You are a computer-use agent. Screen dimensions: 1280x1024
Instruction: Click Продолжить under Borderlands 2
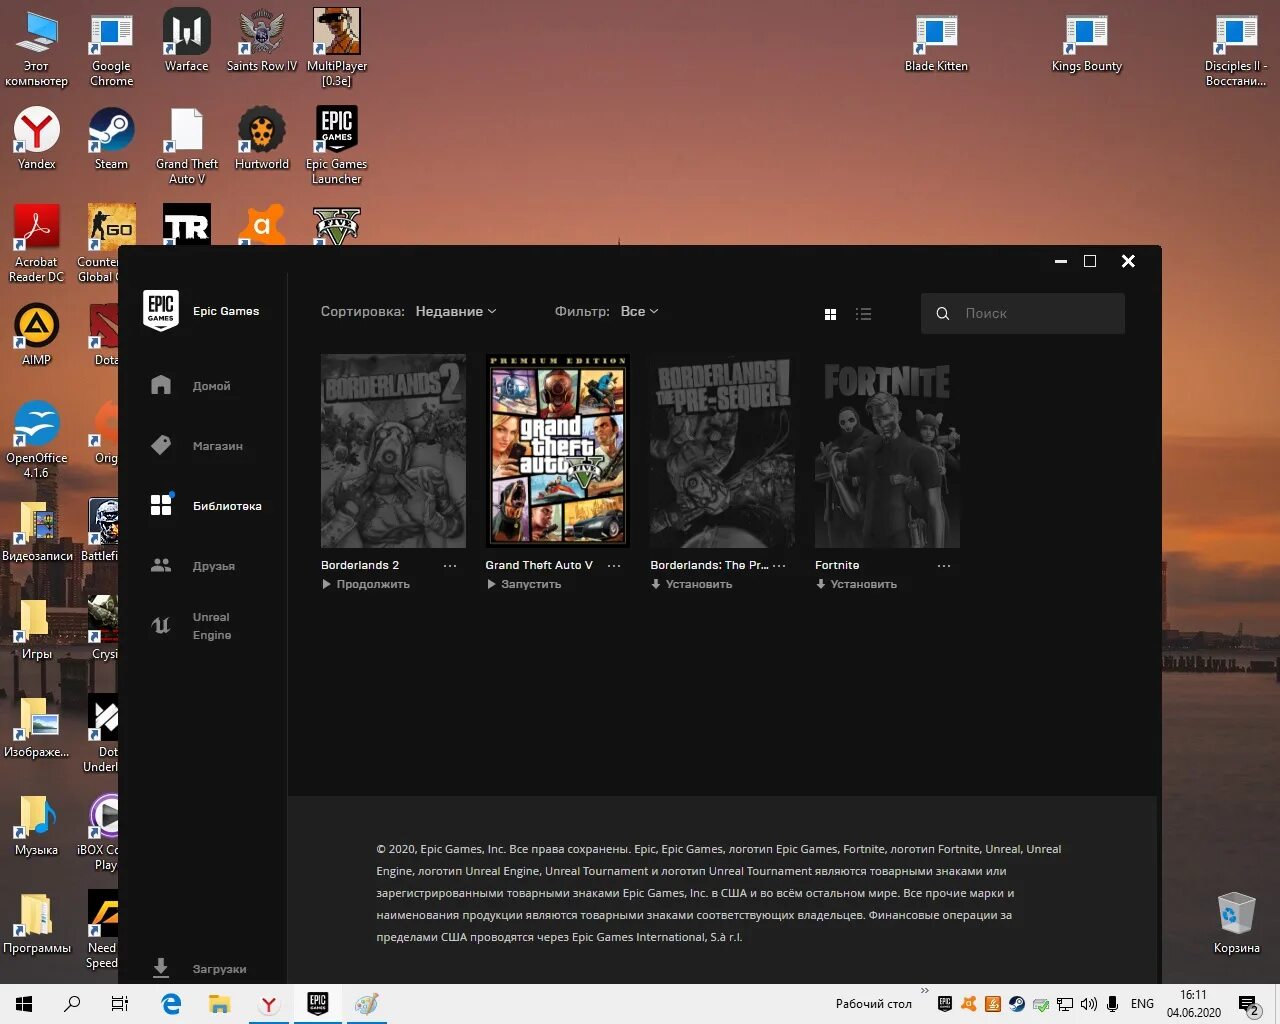coord(366,584)
